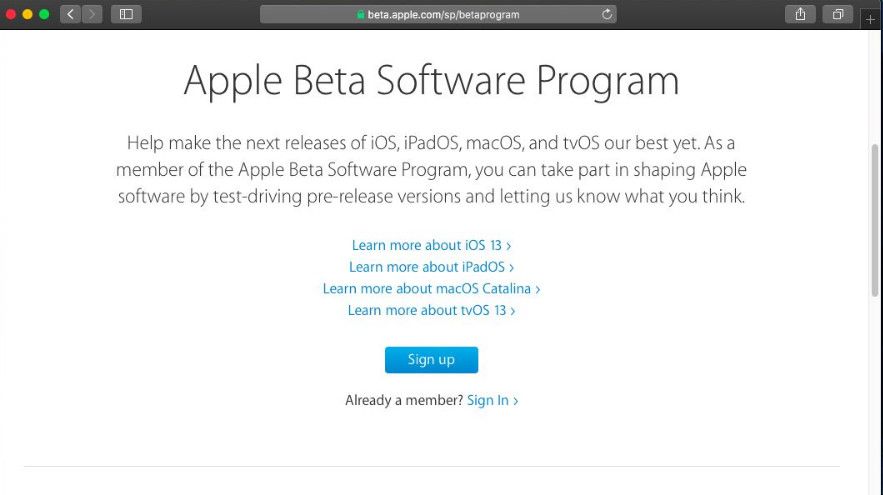The image size is (883, 495).
Task: Open the Share menu
Action: (800, 14)
